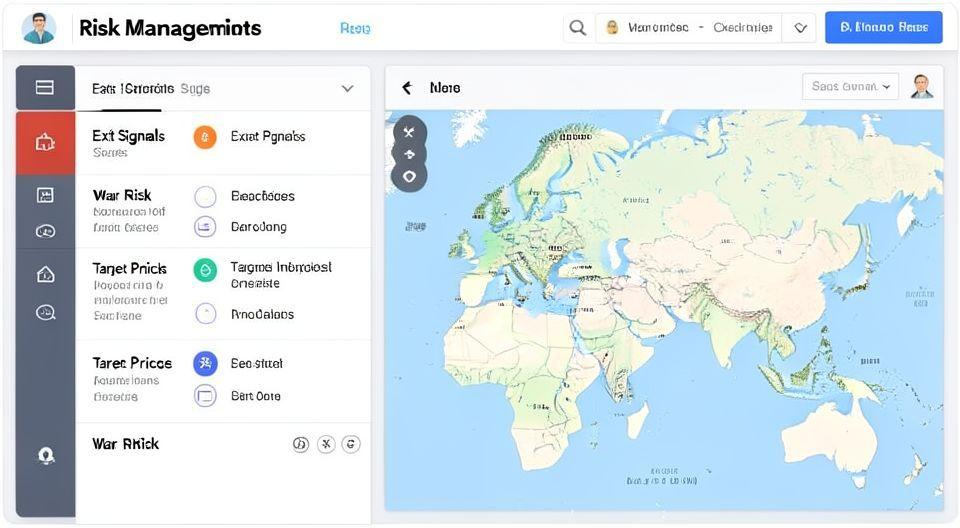960x528 pixels.
Task: Click the user avatar in the map header
Action: [921, 87]
